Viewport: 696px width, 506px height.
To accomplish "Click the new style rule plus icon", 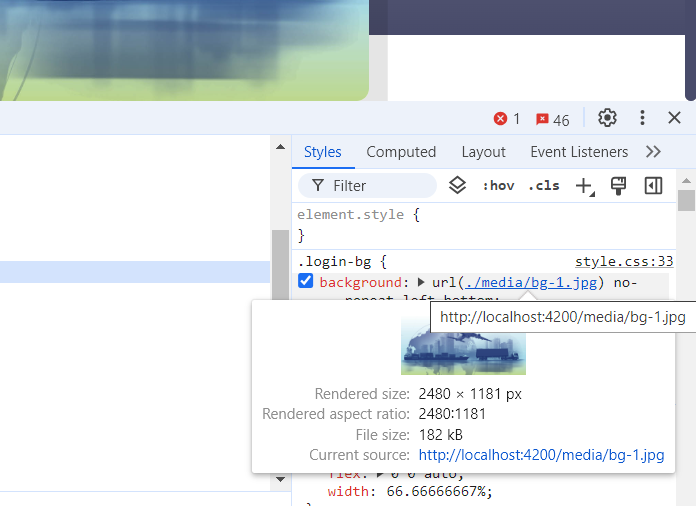I will (584, 185).
